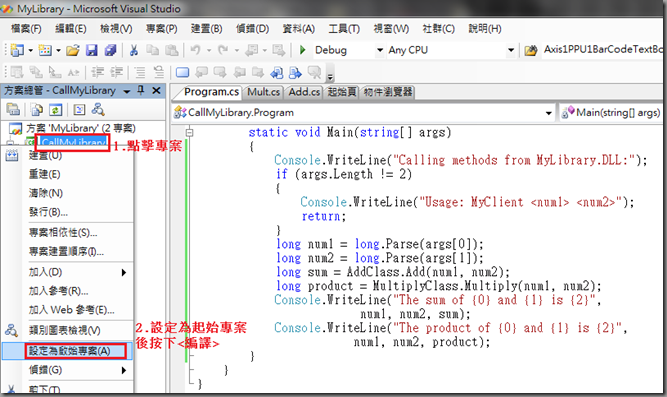Open the Solution Explorer window position dropdown
The image size is (667, 397).
point(127,91)
